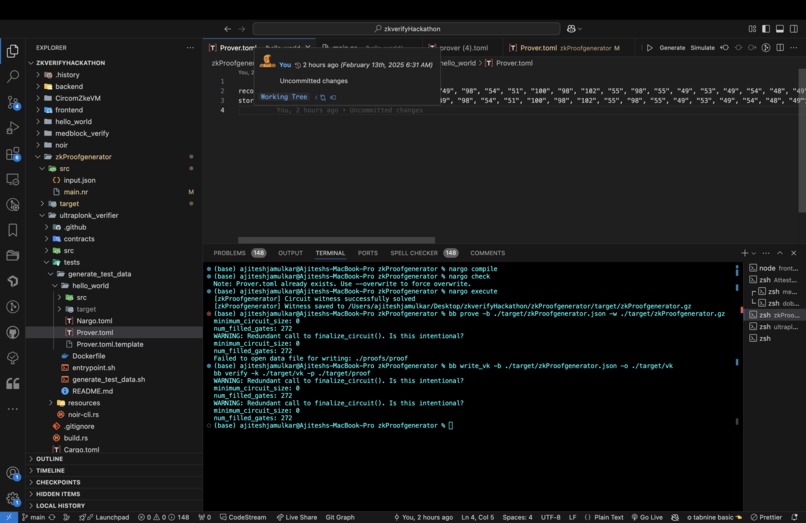Add a new terminal with plus icon
Screen dimensions: 806x523
(x=744, y=253)
